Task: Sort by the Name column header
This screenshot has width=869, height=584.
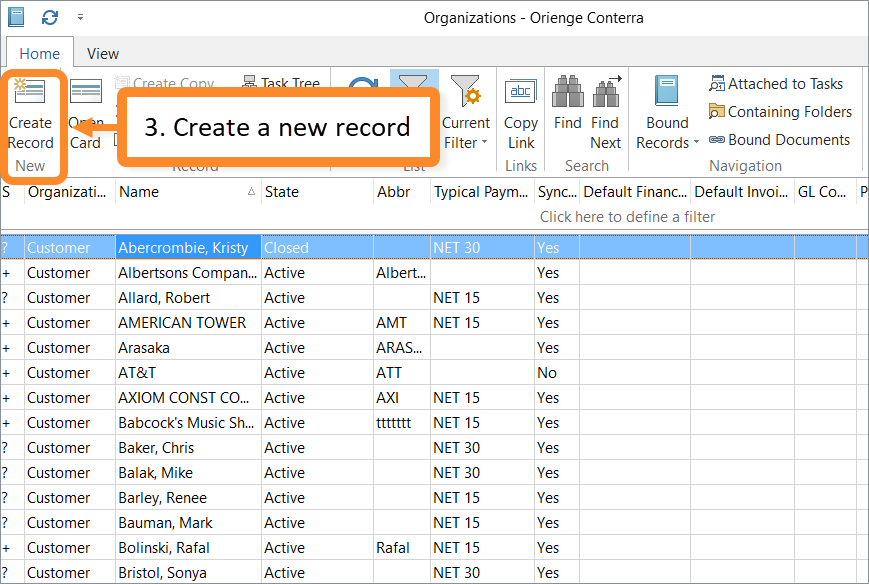Action: tap(188, 192)
